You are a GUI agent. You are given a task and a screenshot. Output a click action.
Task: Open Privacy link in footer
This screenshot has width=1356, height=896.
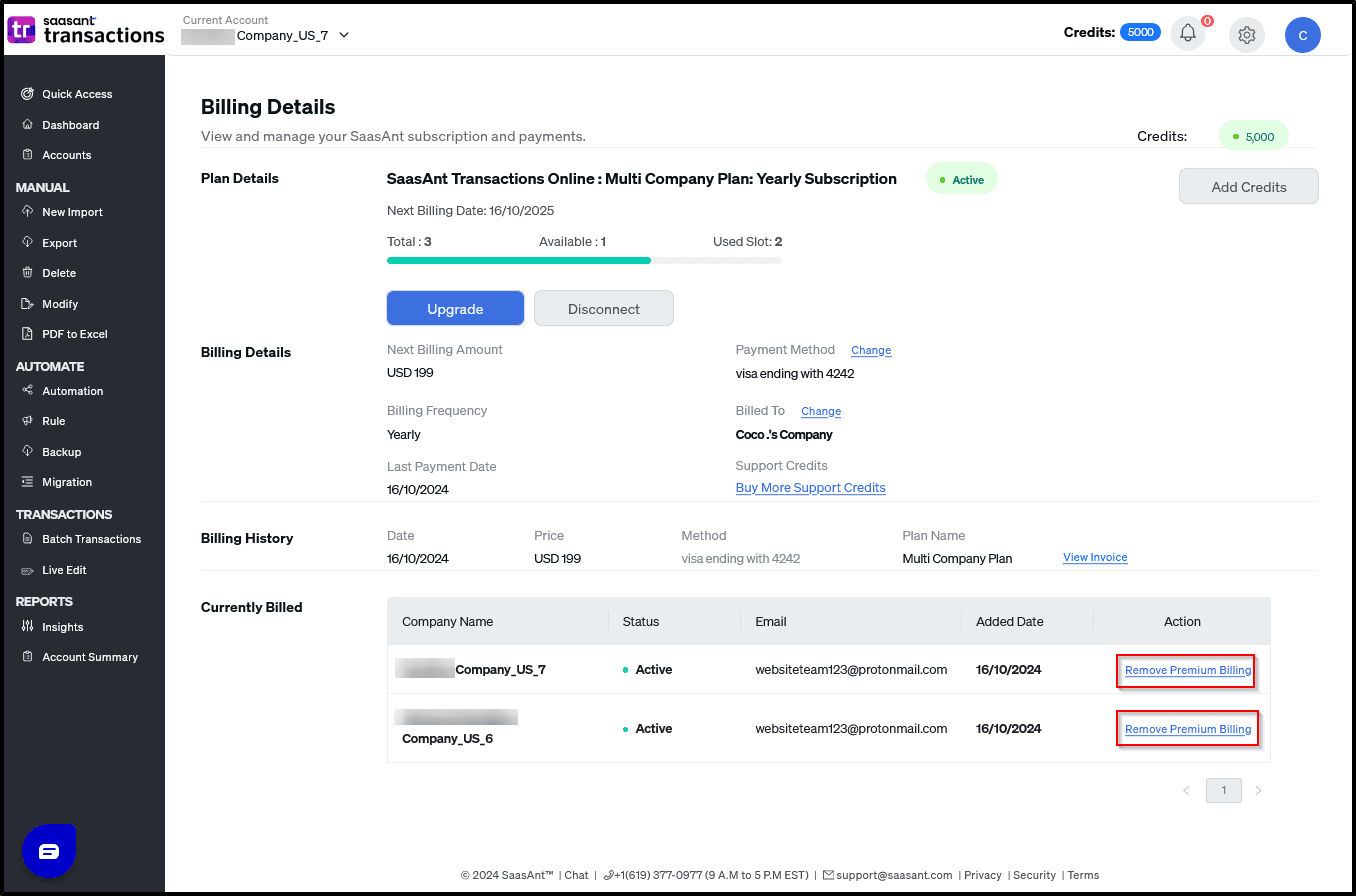coord(983,875)
